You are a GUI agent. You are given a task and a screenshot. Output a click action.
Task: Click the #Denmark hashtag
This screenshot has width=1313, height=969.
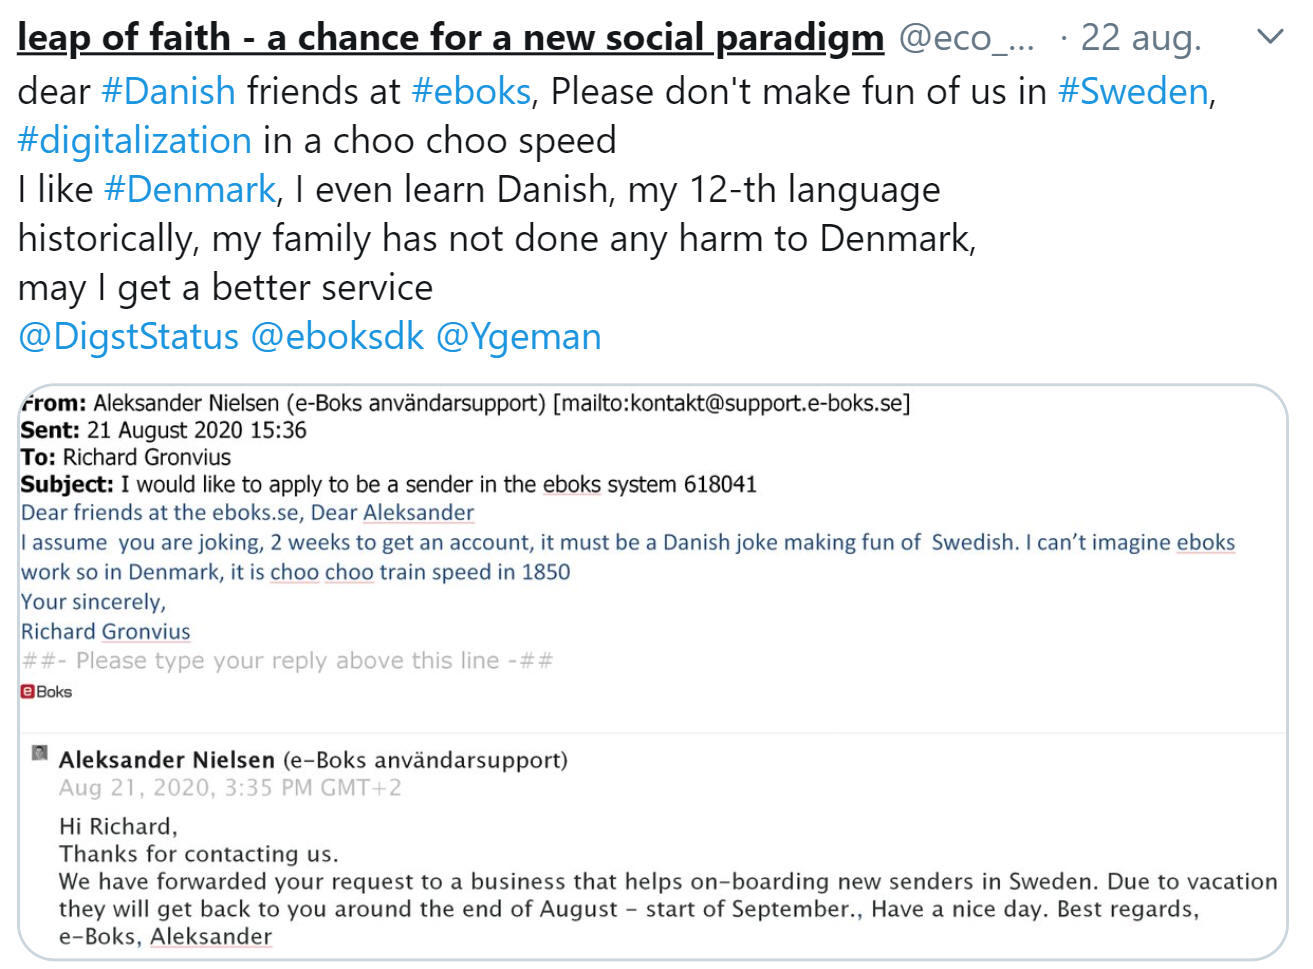[190, 189]
